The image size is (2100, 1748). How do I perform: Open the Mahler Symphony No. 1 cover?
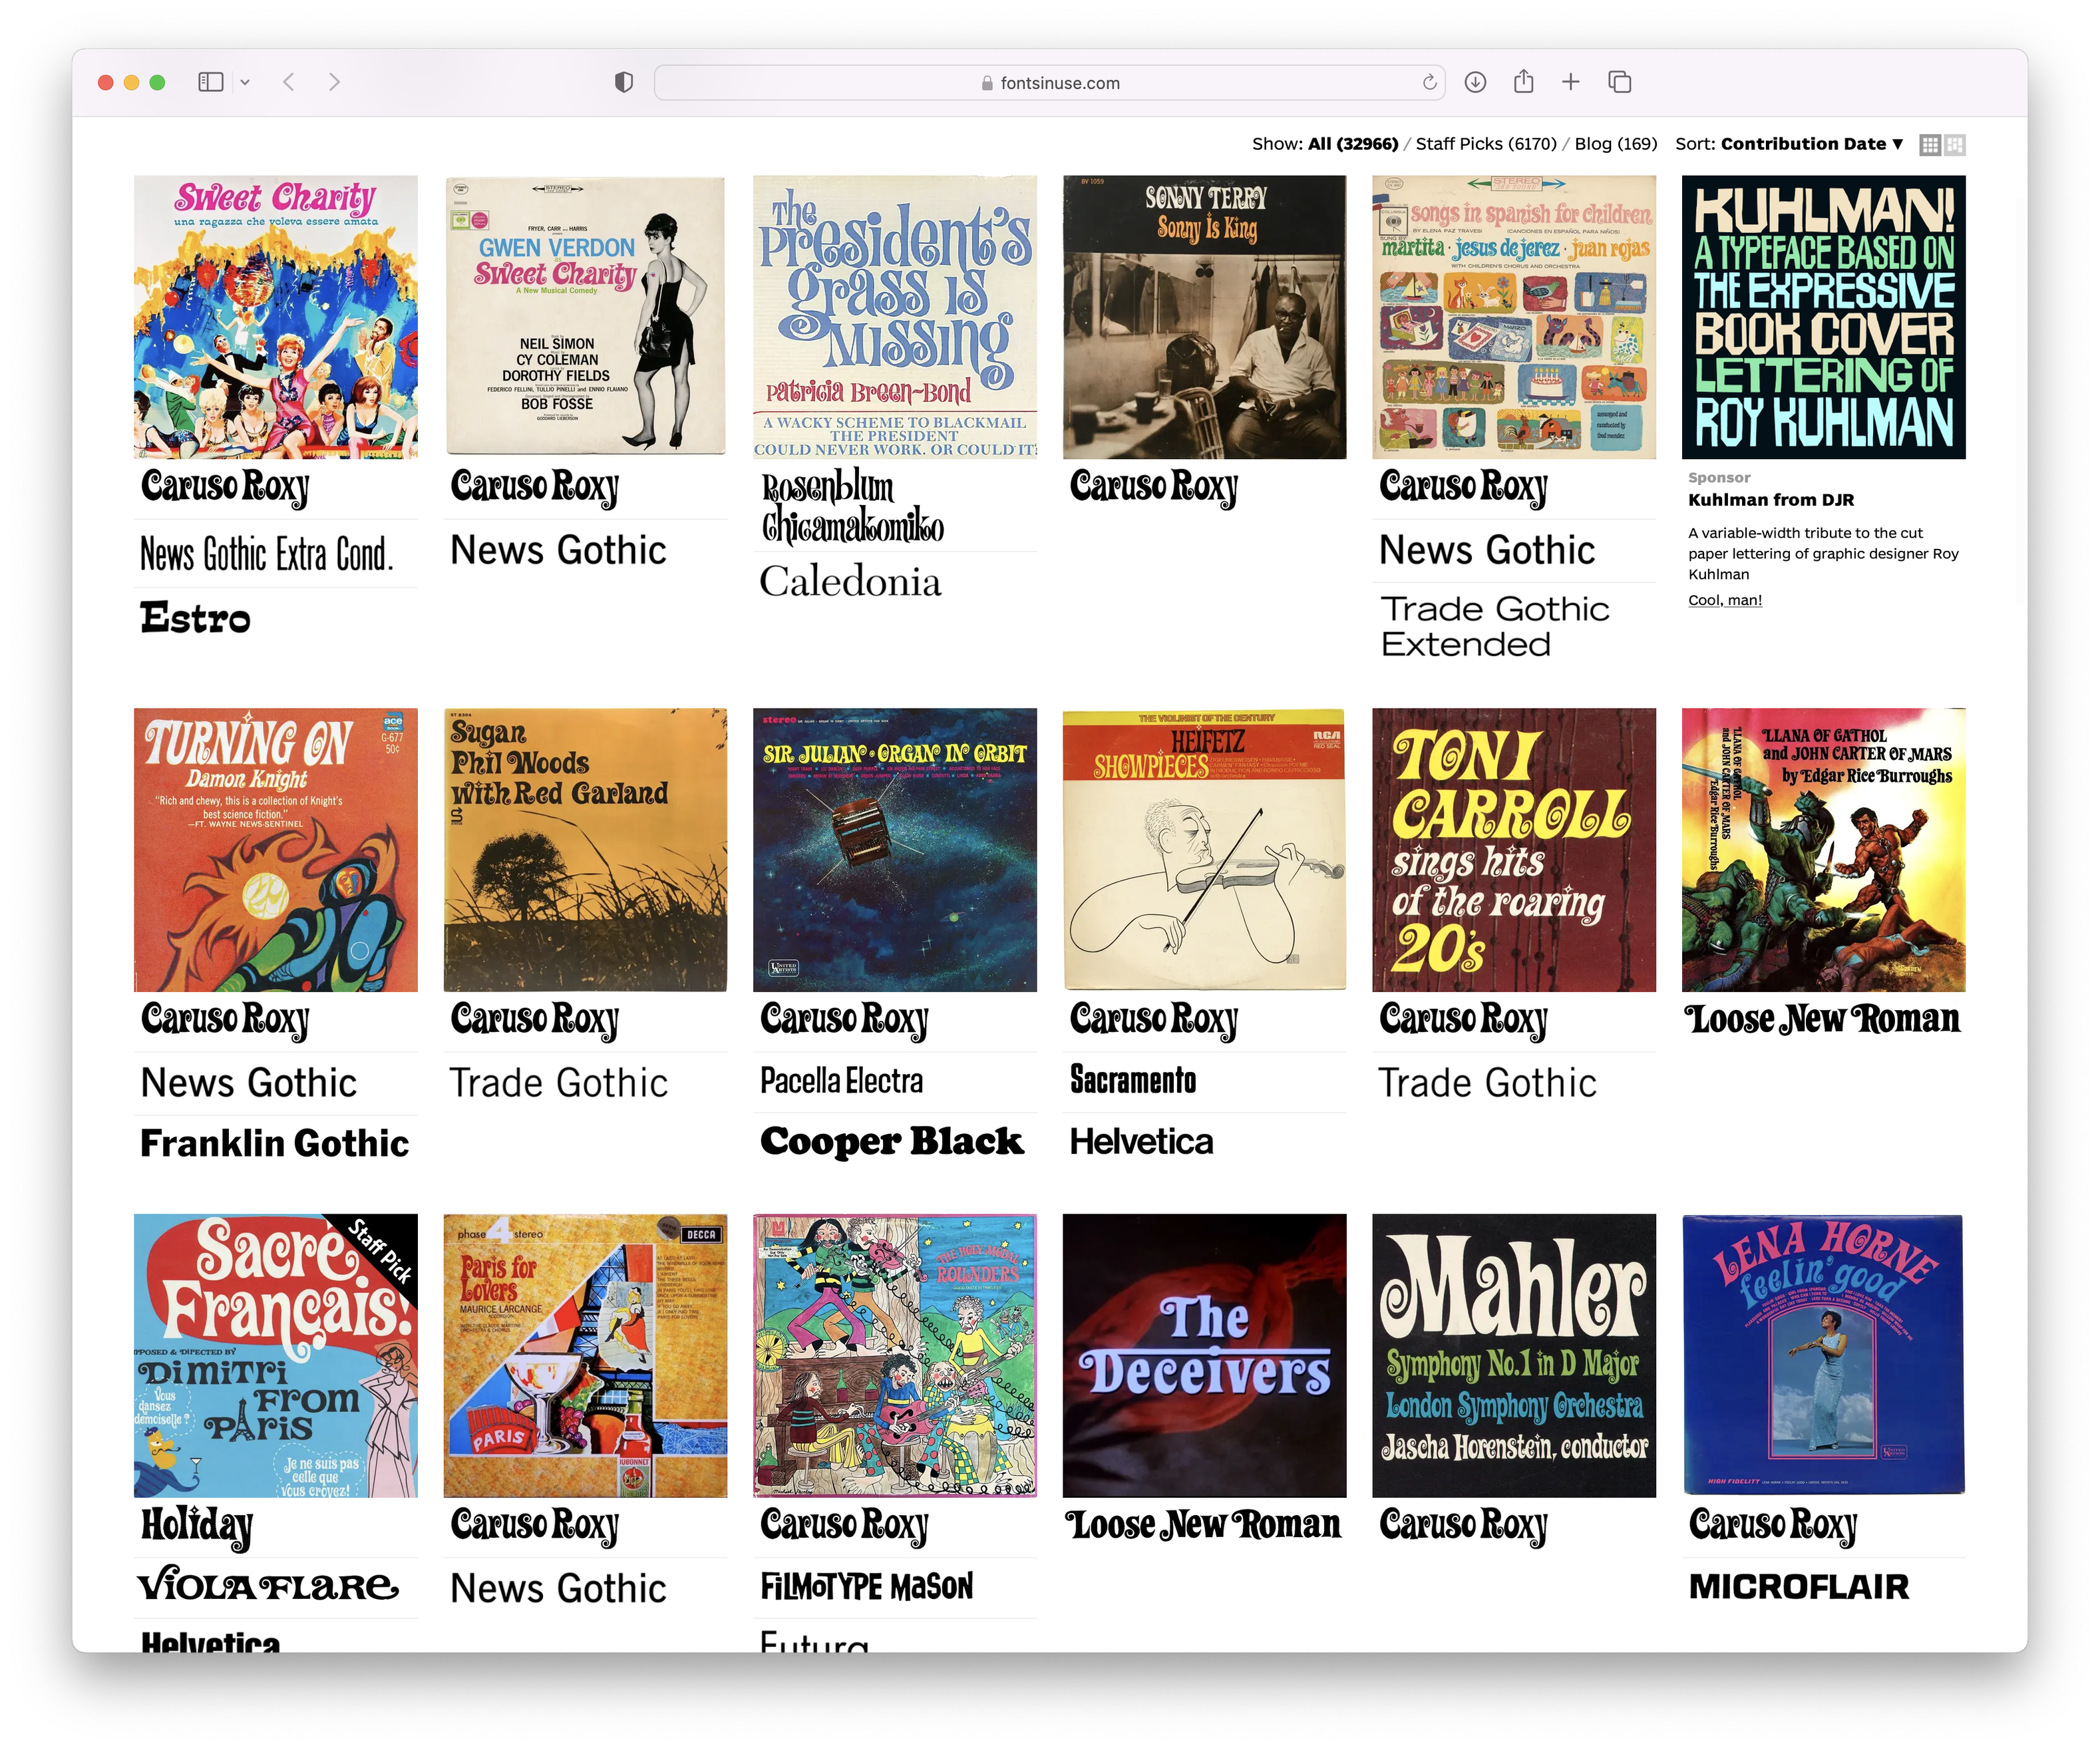tap(1514, 1356)
